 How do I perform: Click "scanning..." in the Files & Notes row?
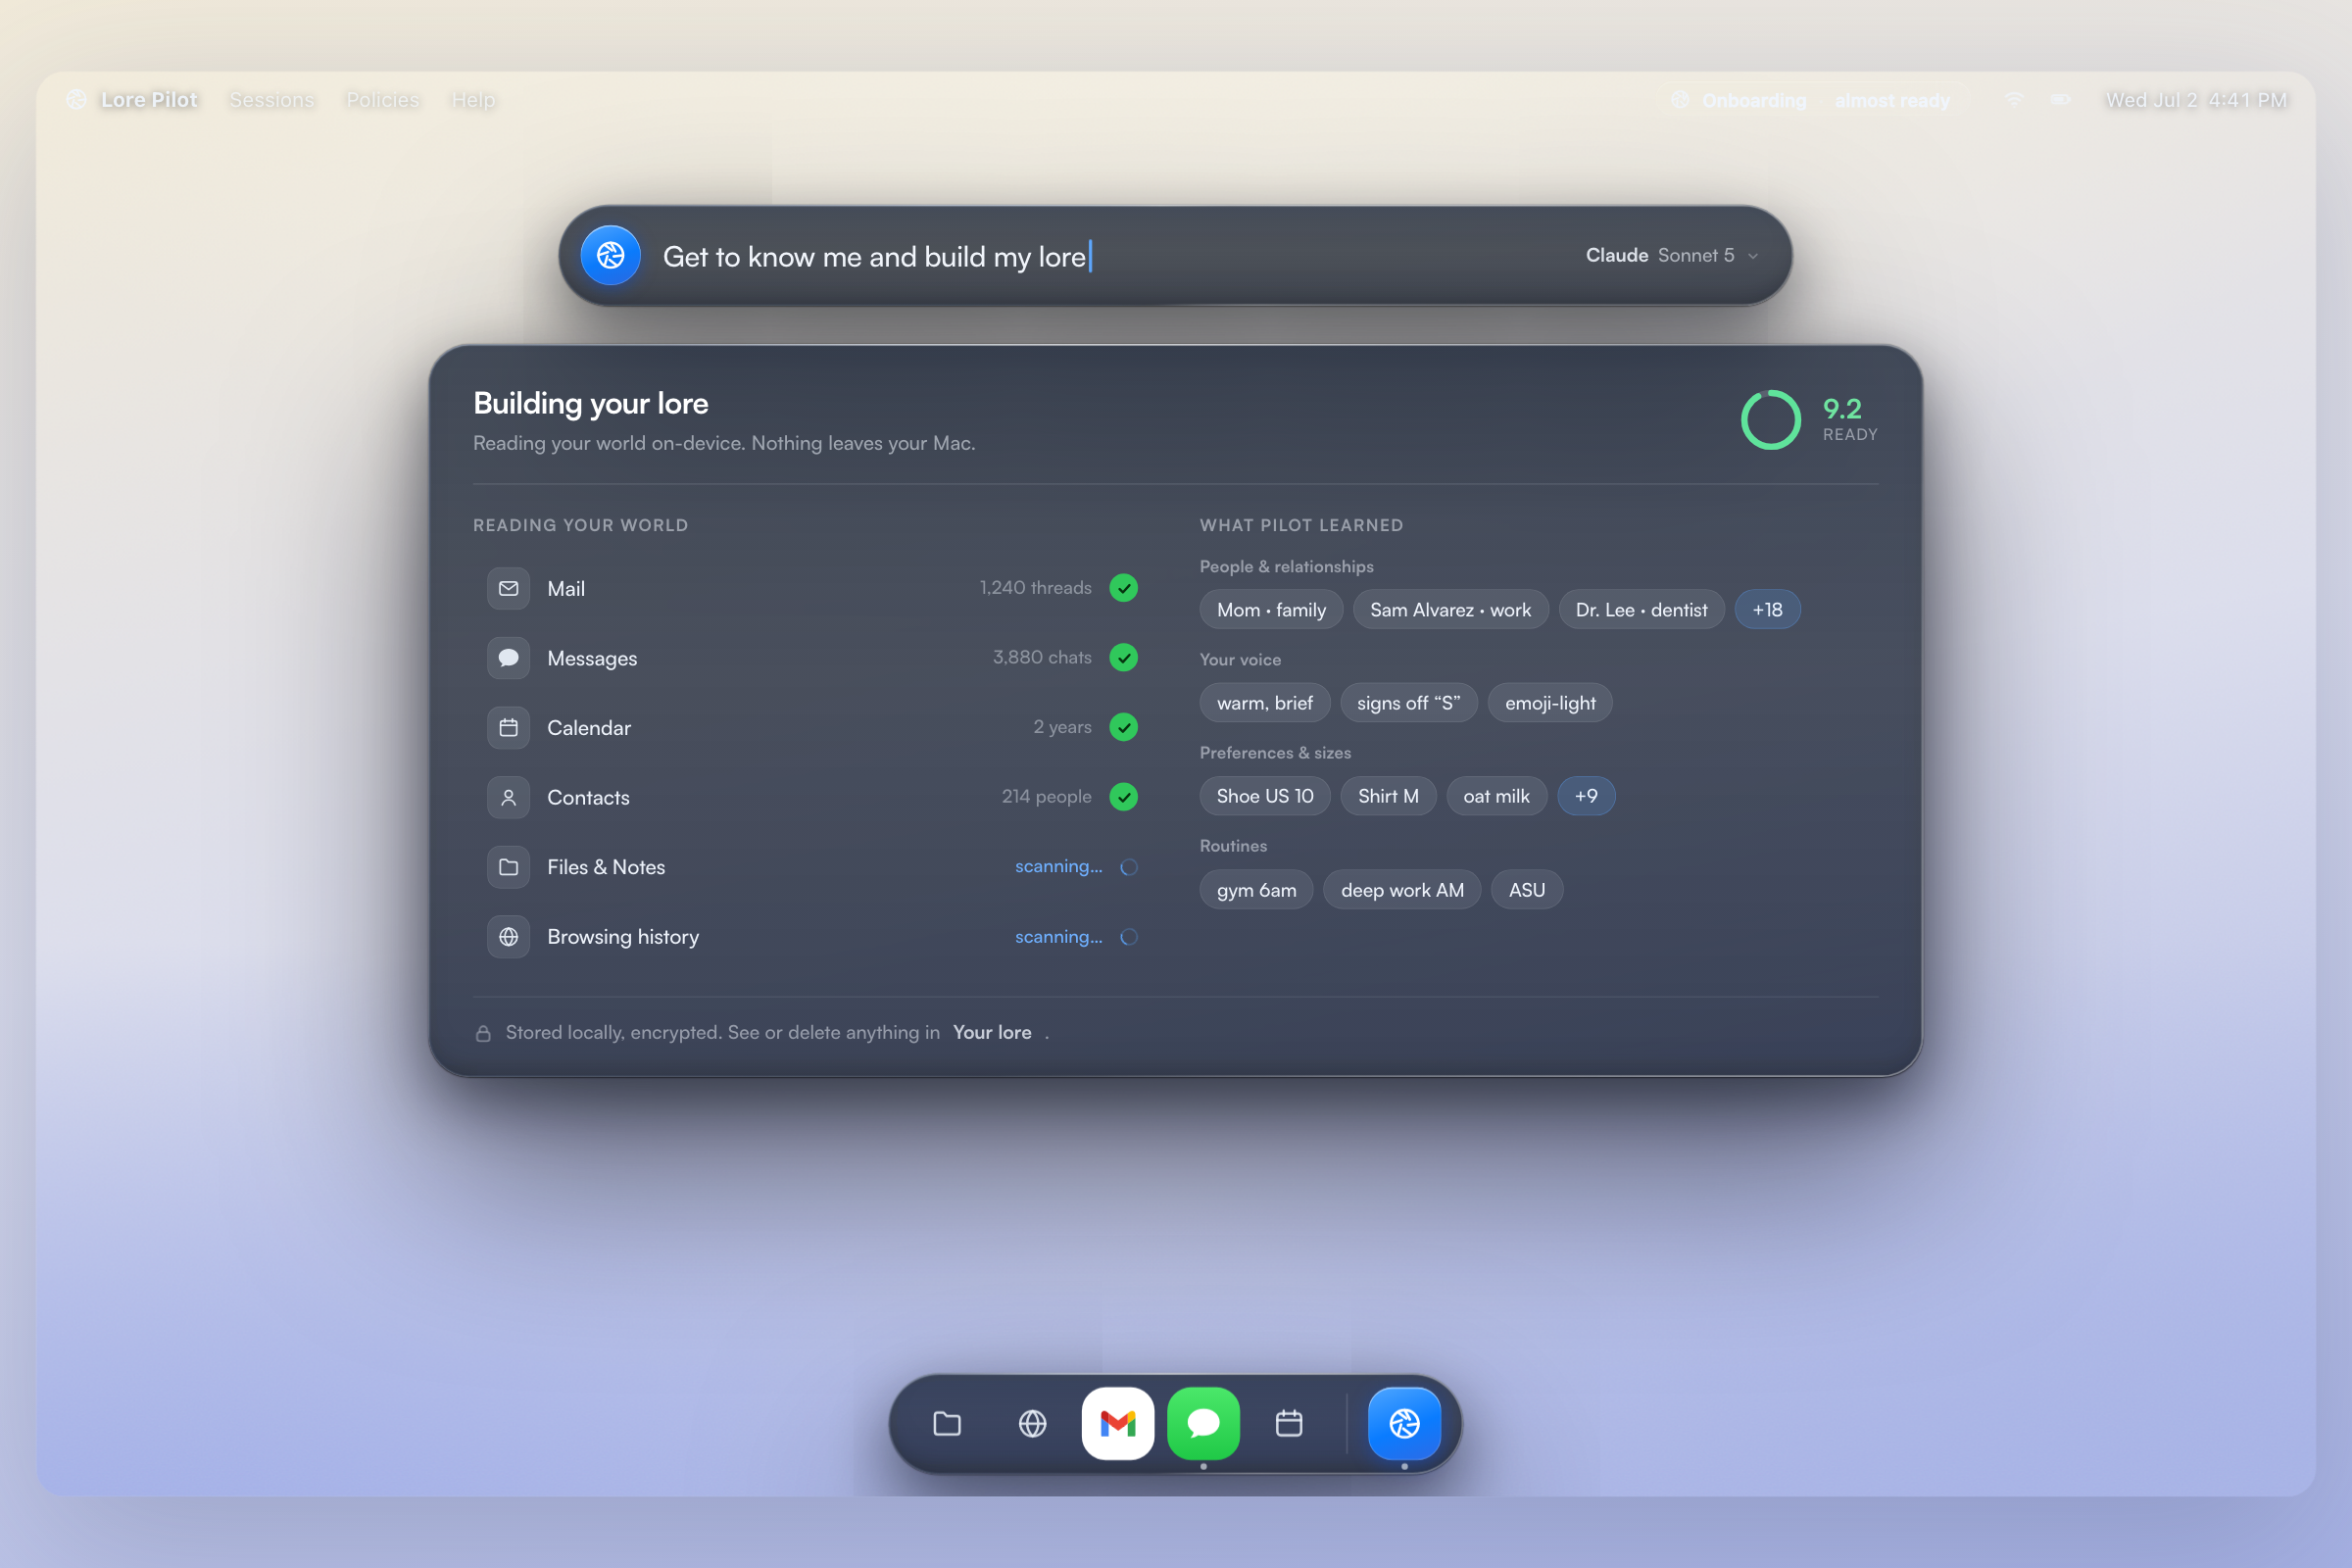point(1058,867)
